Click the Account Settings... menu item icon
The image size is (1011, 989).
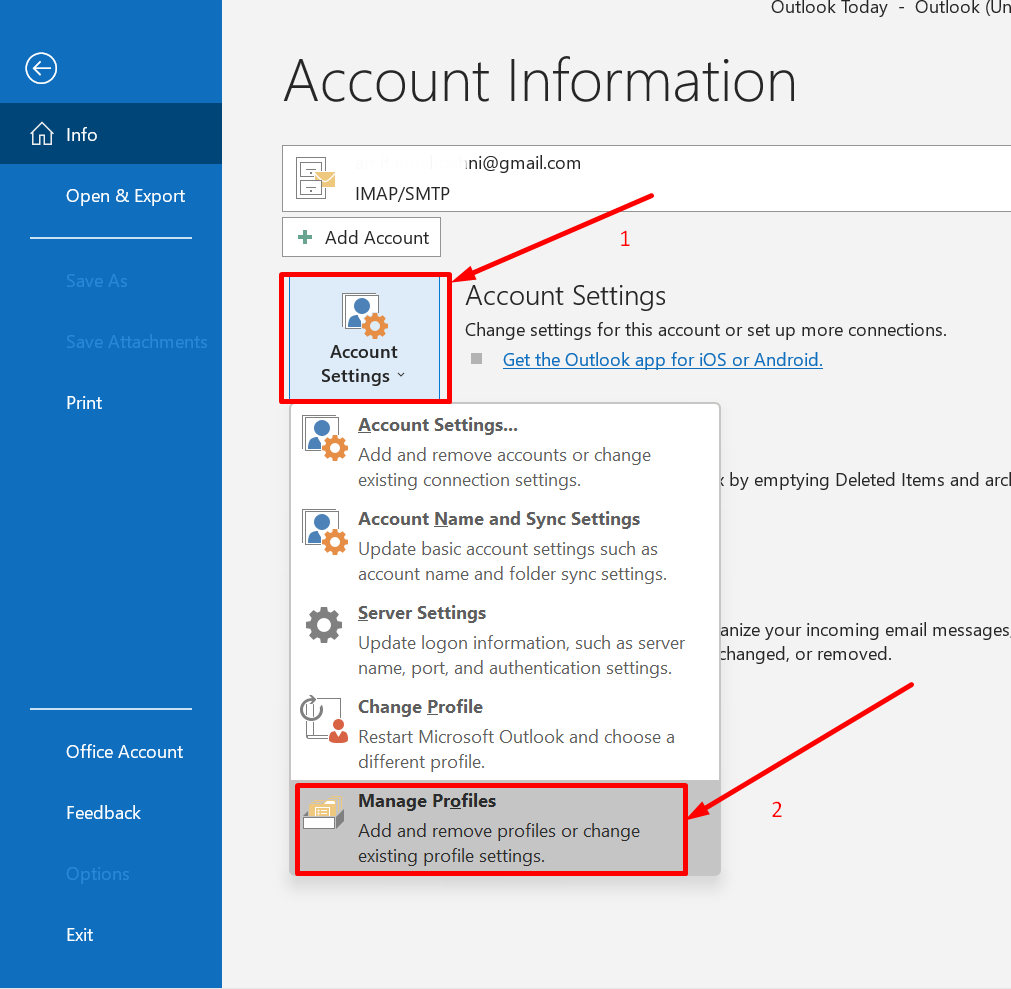(324, 438)
